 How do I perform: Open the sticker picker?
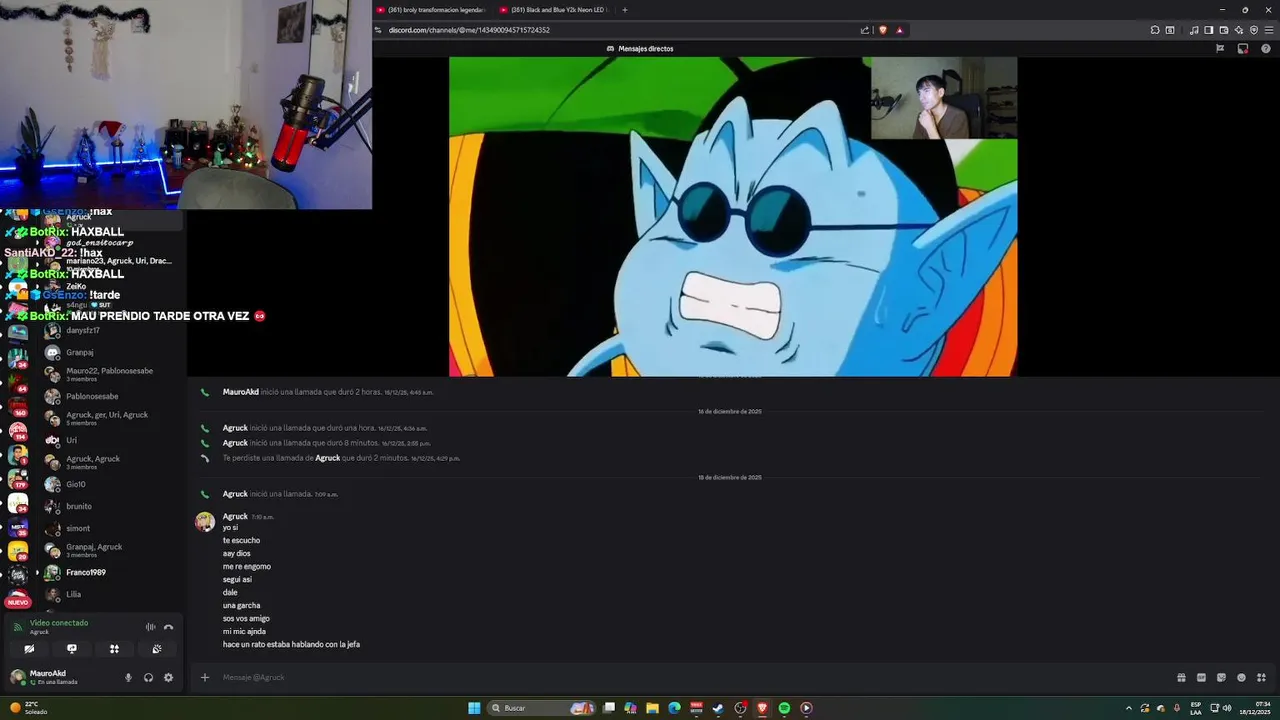1221,677
